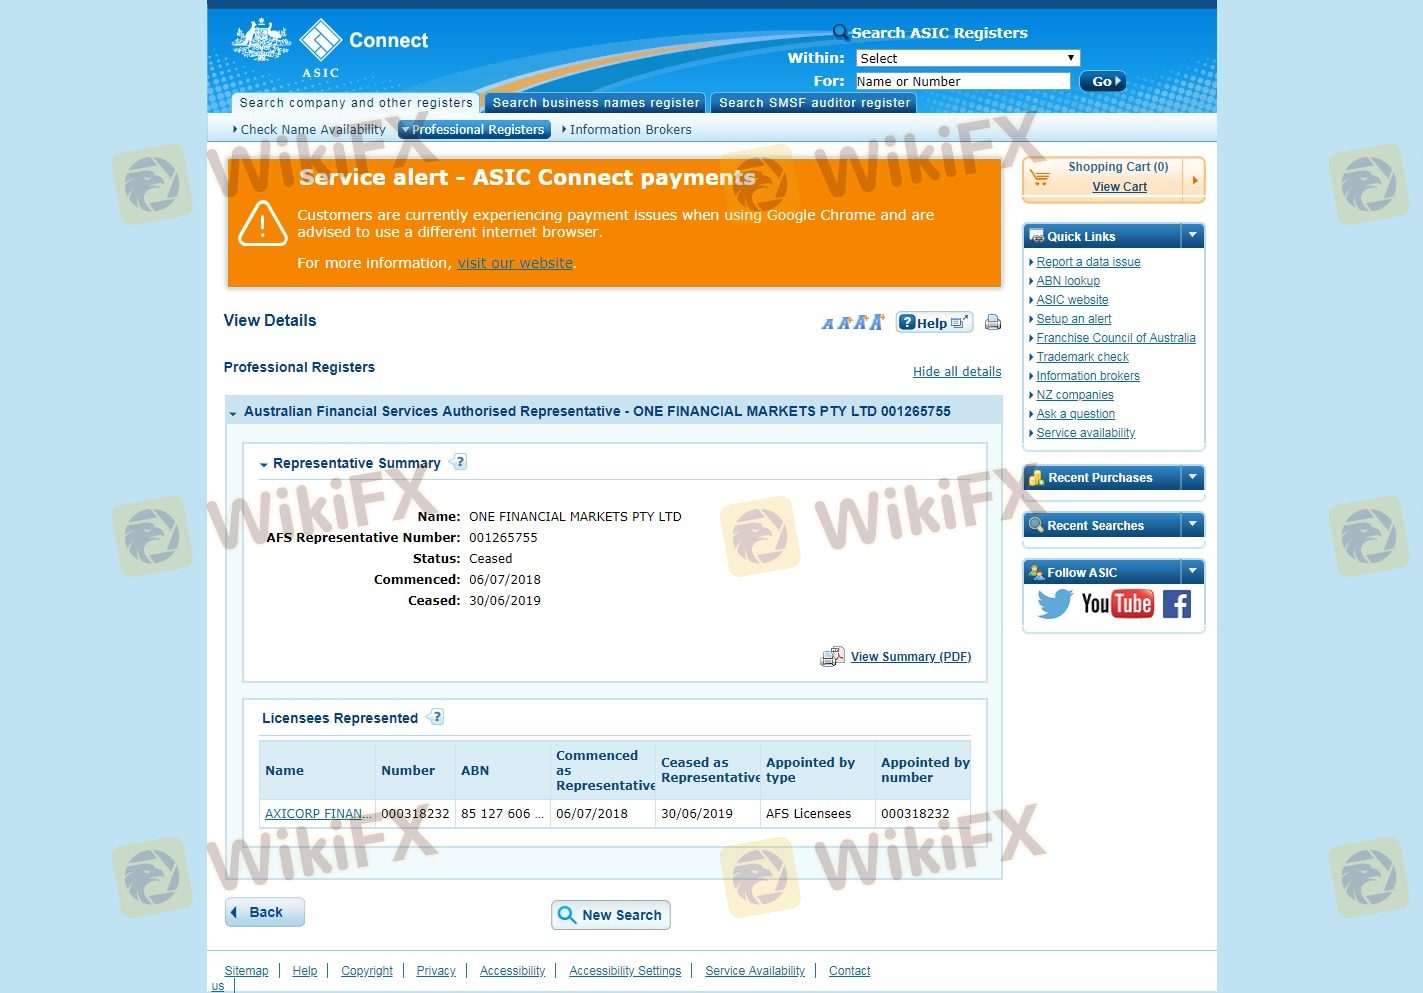This screenshot has height=993, width=1423.
Task: Click the View Cart link
Action: (1119, 187)
